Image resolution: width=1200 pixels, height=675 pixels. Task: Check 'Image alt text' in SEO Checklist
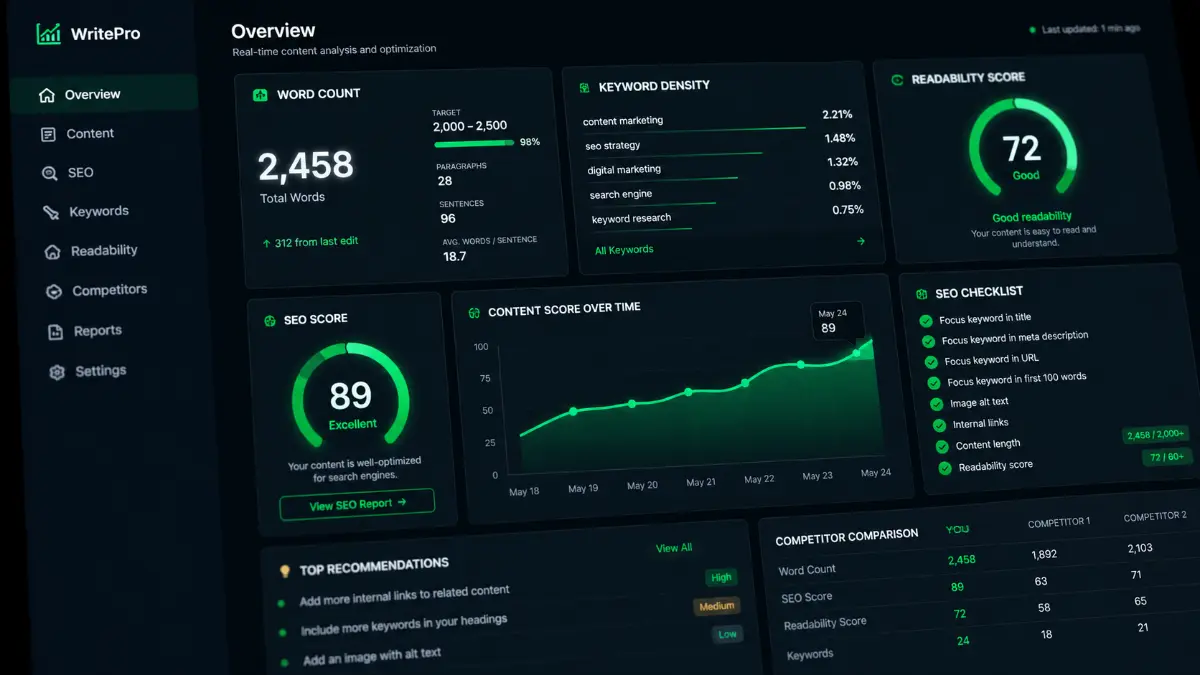click(x=936, y=403)
